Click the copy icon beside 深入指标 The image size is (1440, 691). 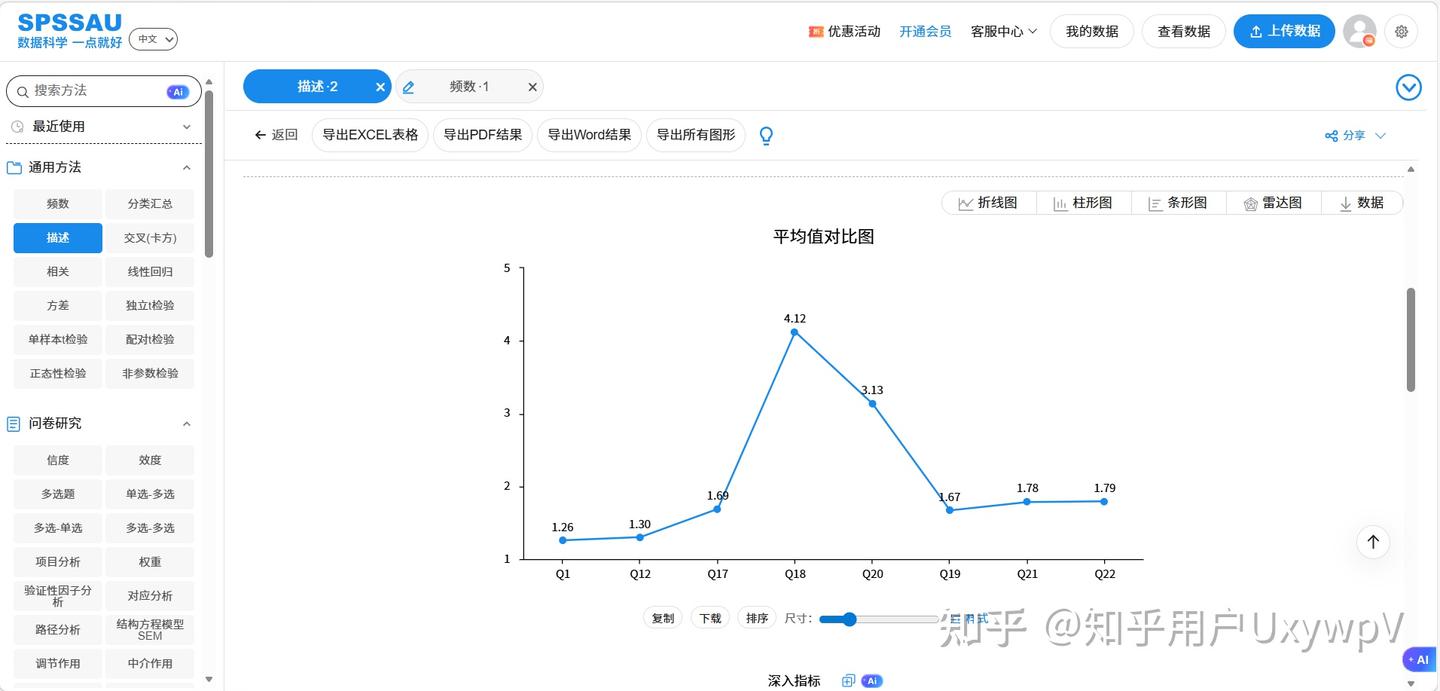(x=848, y=681)
